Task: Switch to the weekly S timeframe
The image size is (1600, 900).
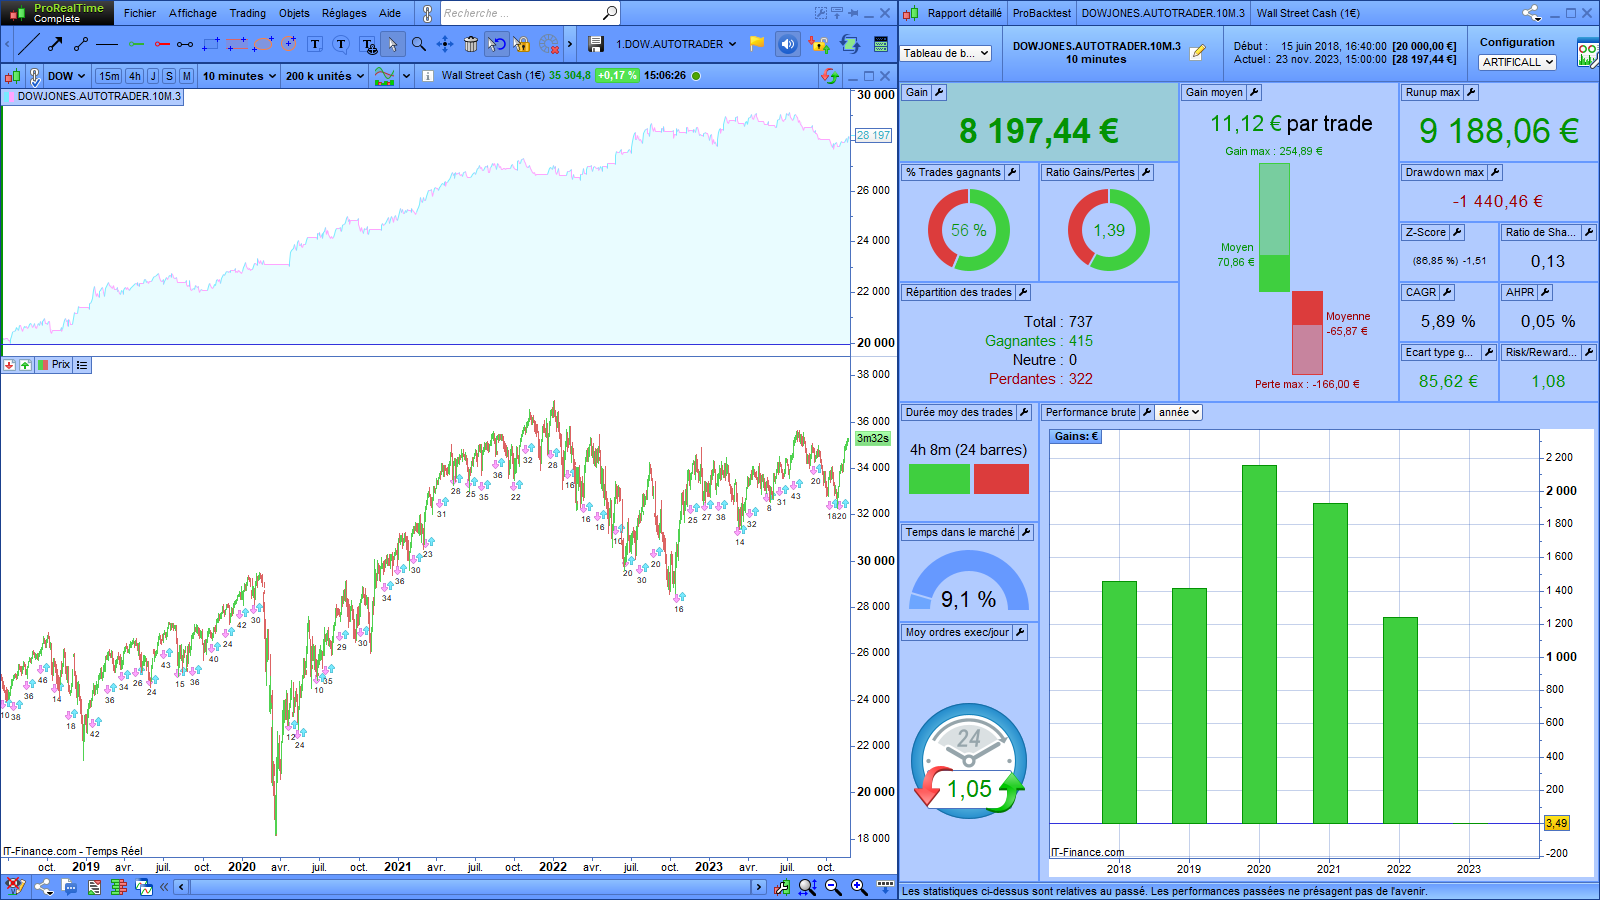Action: click(x=169, y=76)
